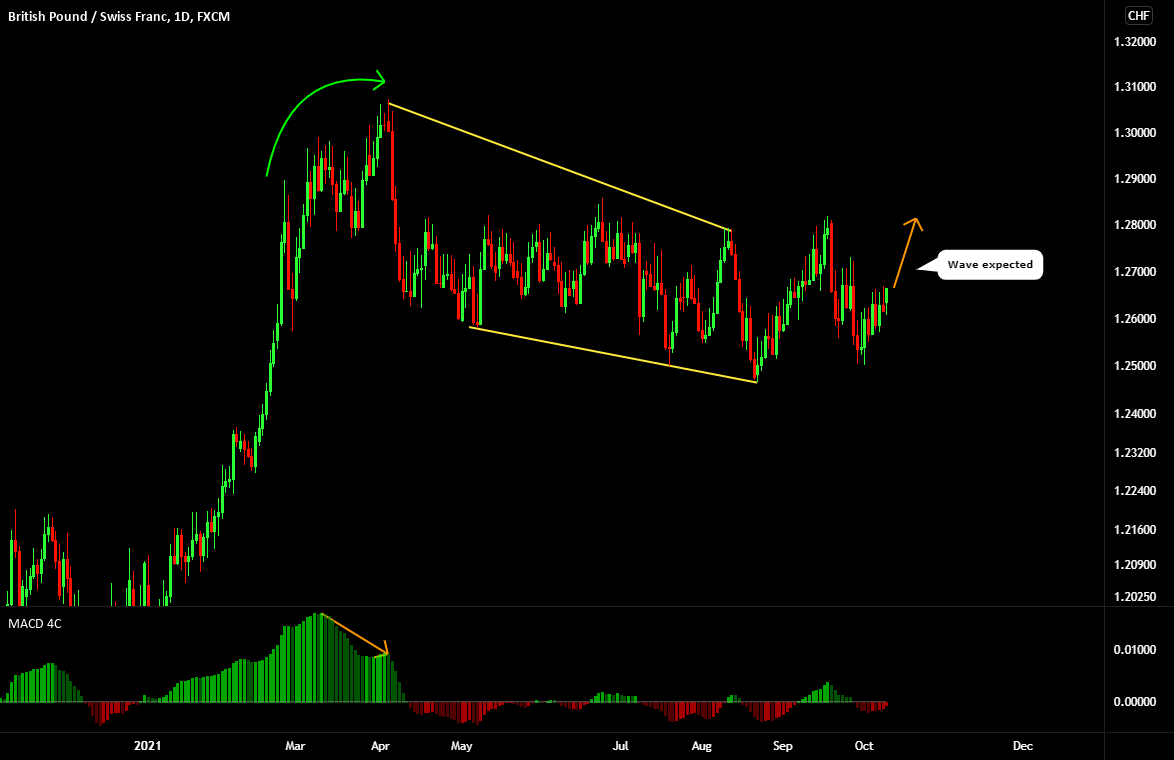Click the Apr time axis label
This screenshot has height=760, width=1174.
point(380,746)
